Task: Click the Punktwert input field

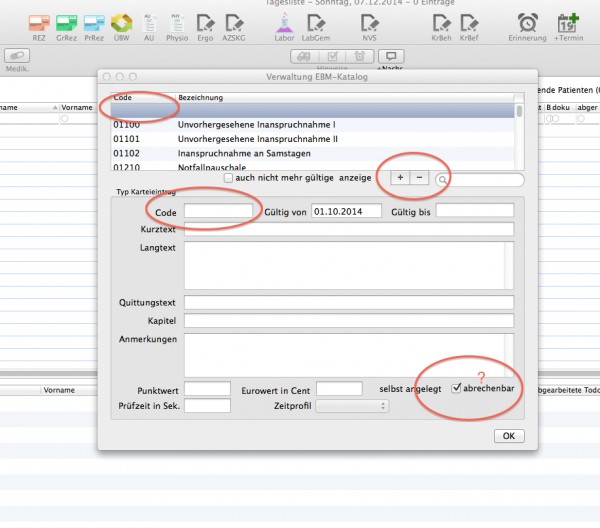Action: pos(207,389)
